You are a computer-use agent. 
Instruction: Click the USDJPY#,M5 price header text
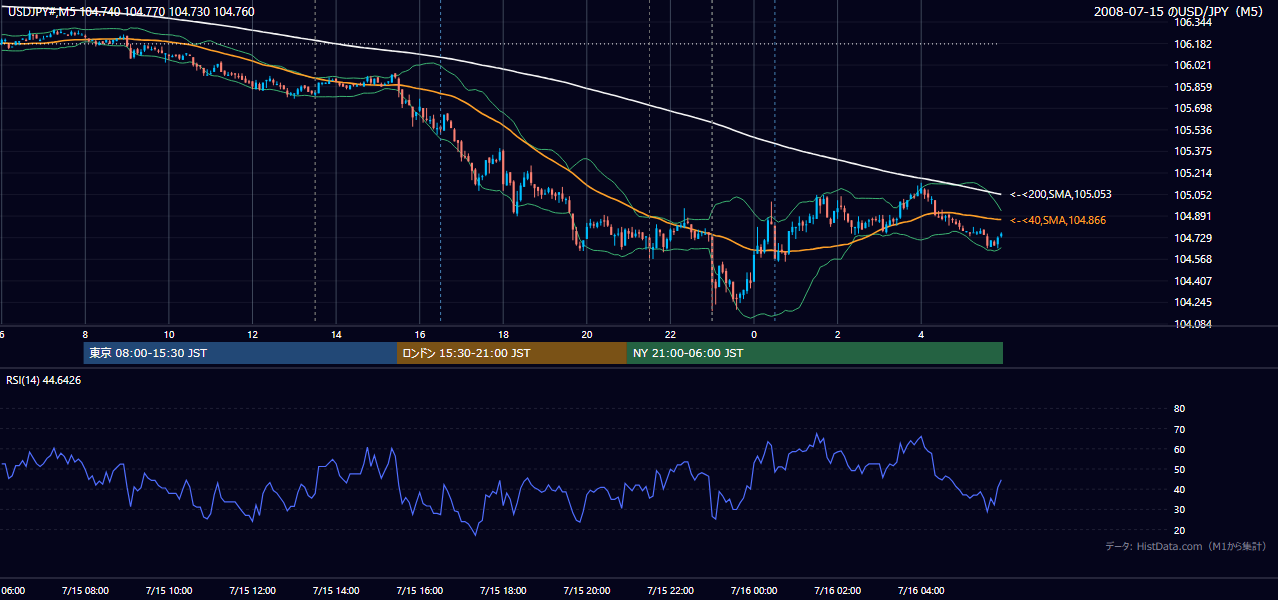(130, 11)
